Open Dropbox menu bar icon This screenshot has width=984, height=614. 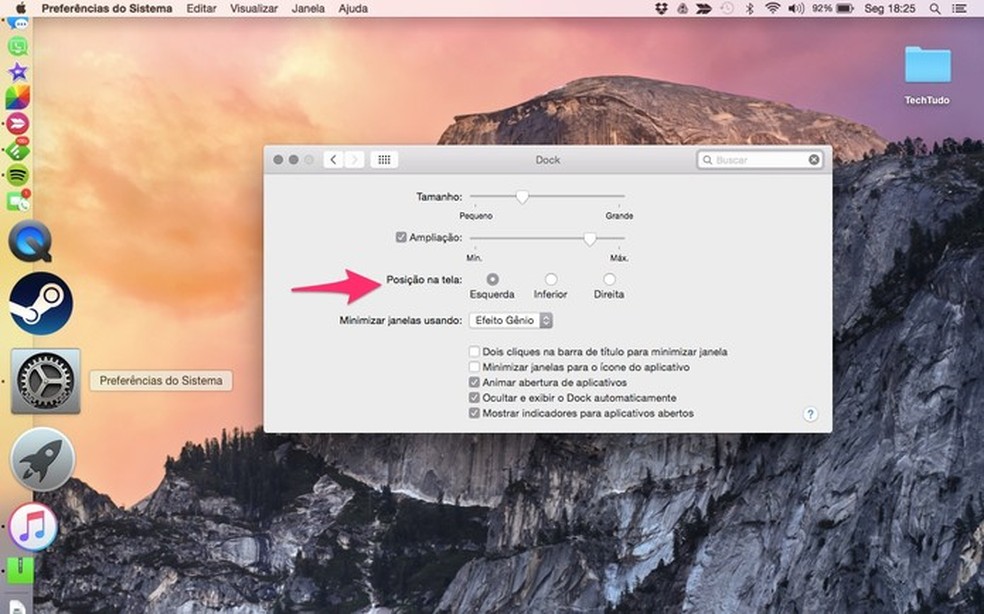tap(661, 8)
